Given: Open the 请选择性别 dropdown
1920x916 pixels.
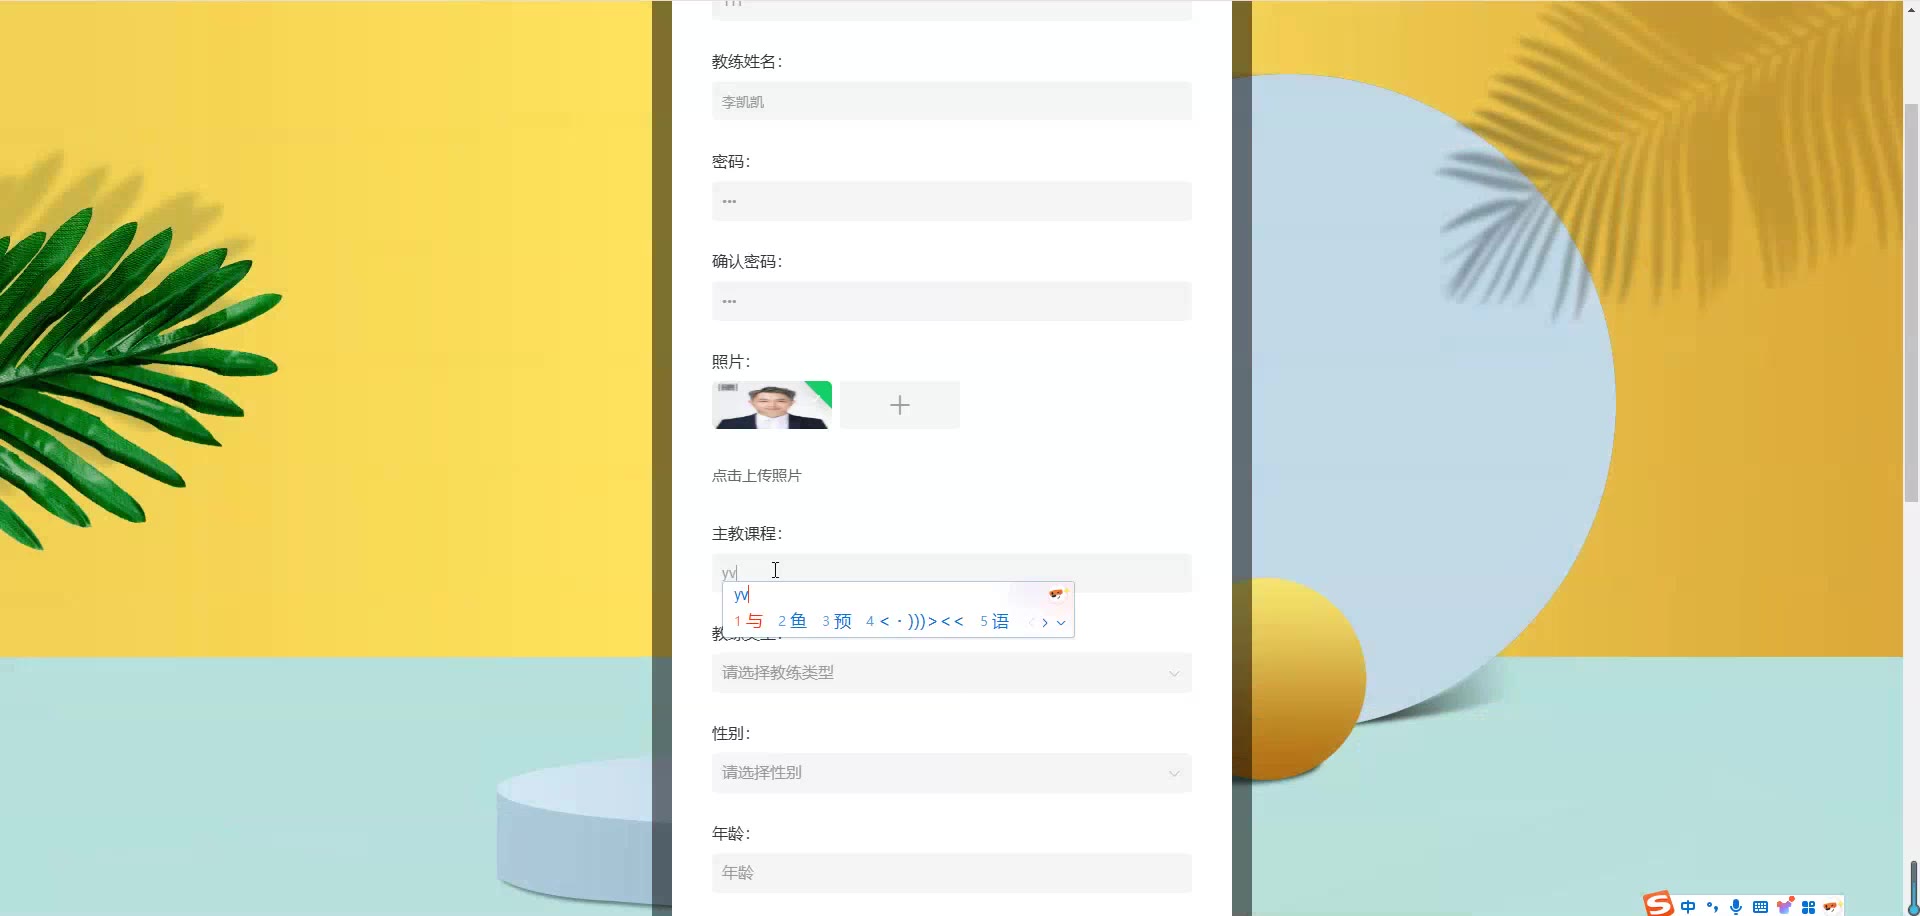Looking at the screenshot, I should [952, 773].
